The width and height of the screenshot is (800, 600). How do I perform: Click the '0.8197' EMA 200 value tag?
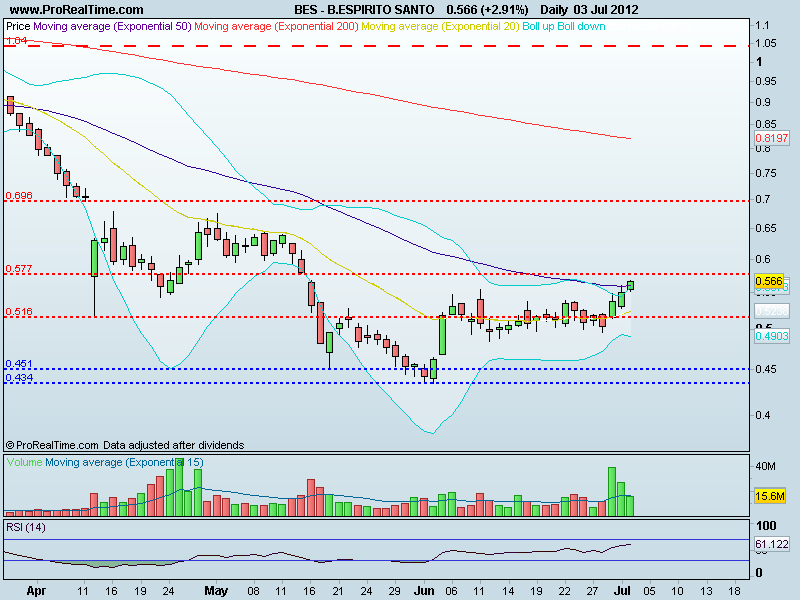pyautogui.click(x=771, y=138)
